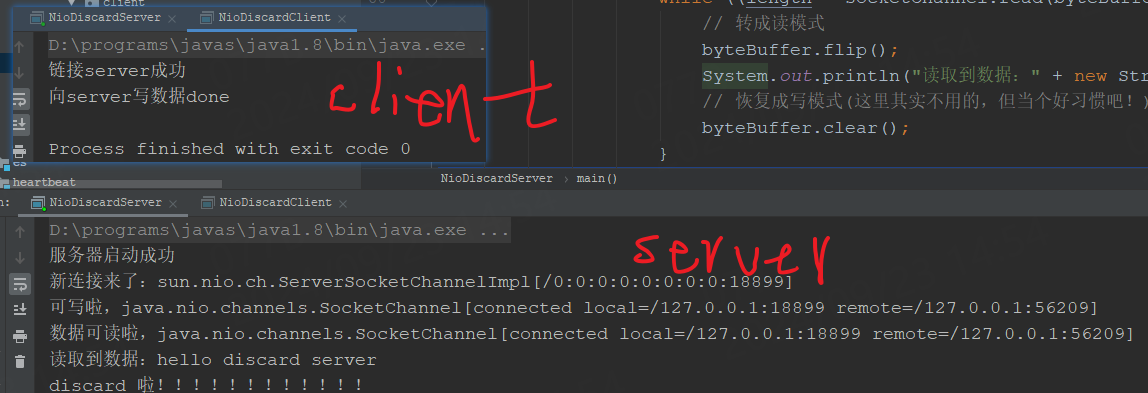Click System.out.println code line in editor
Screen dimensions: 1148x393
tap(925, 76)
